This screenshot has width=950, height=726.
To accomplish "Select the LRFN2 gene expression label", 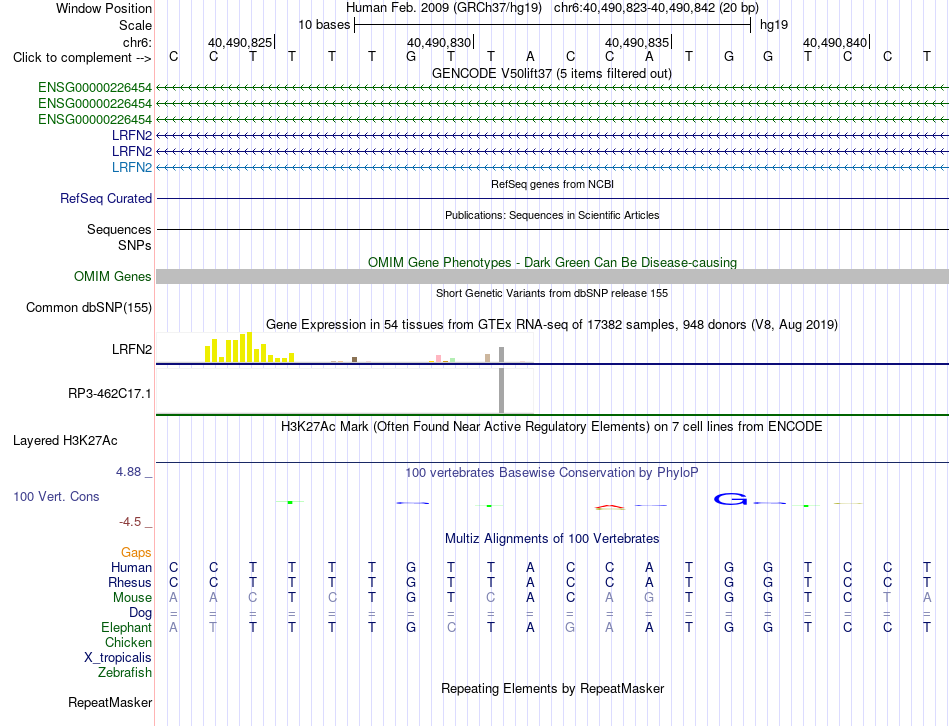I will click(132, 349).
